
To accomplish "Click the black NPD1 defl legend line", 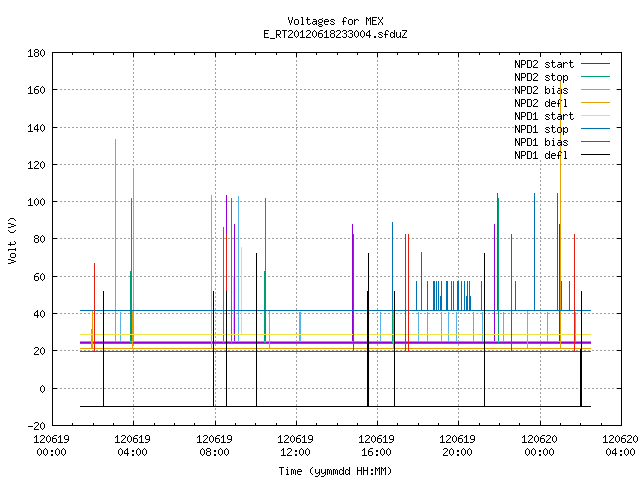I will (595, 155).
